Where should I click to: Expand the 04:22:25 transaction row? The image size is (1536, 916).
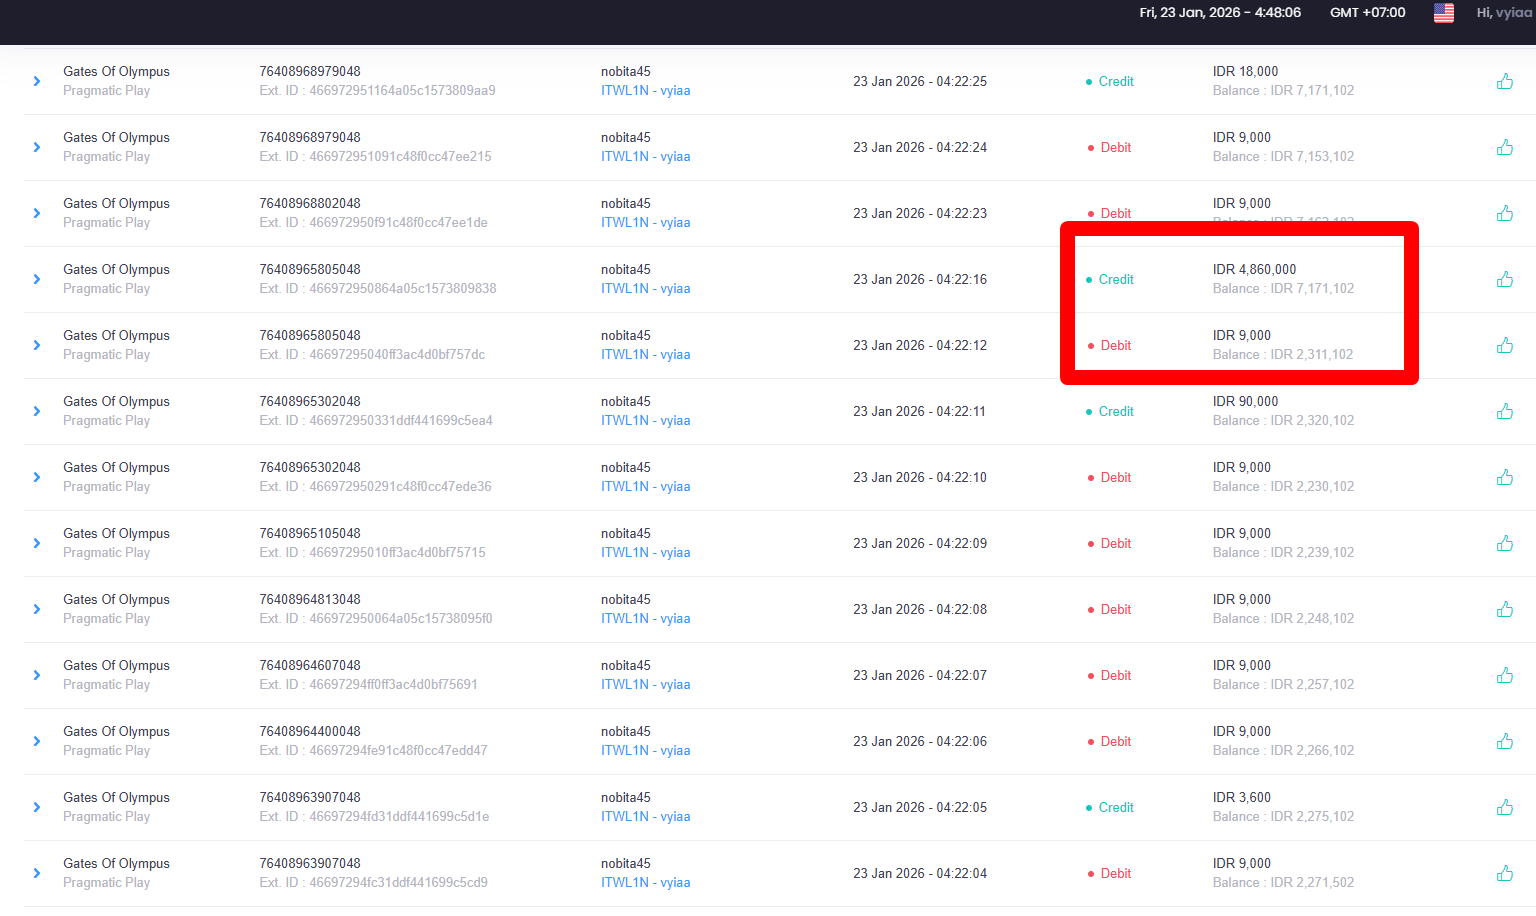(x=37, y=81)
